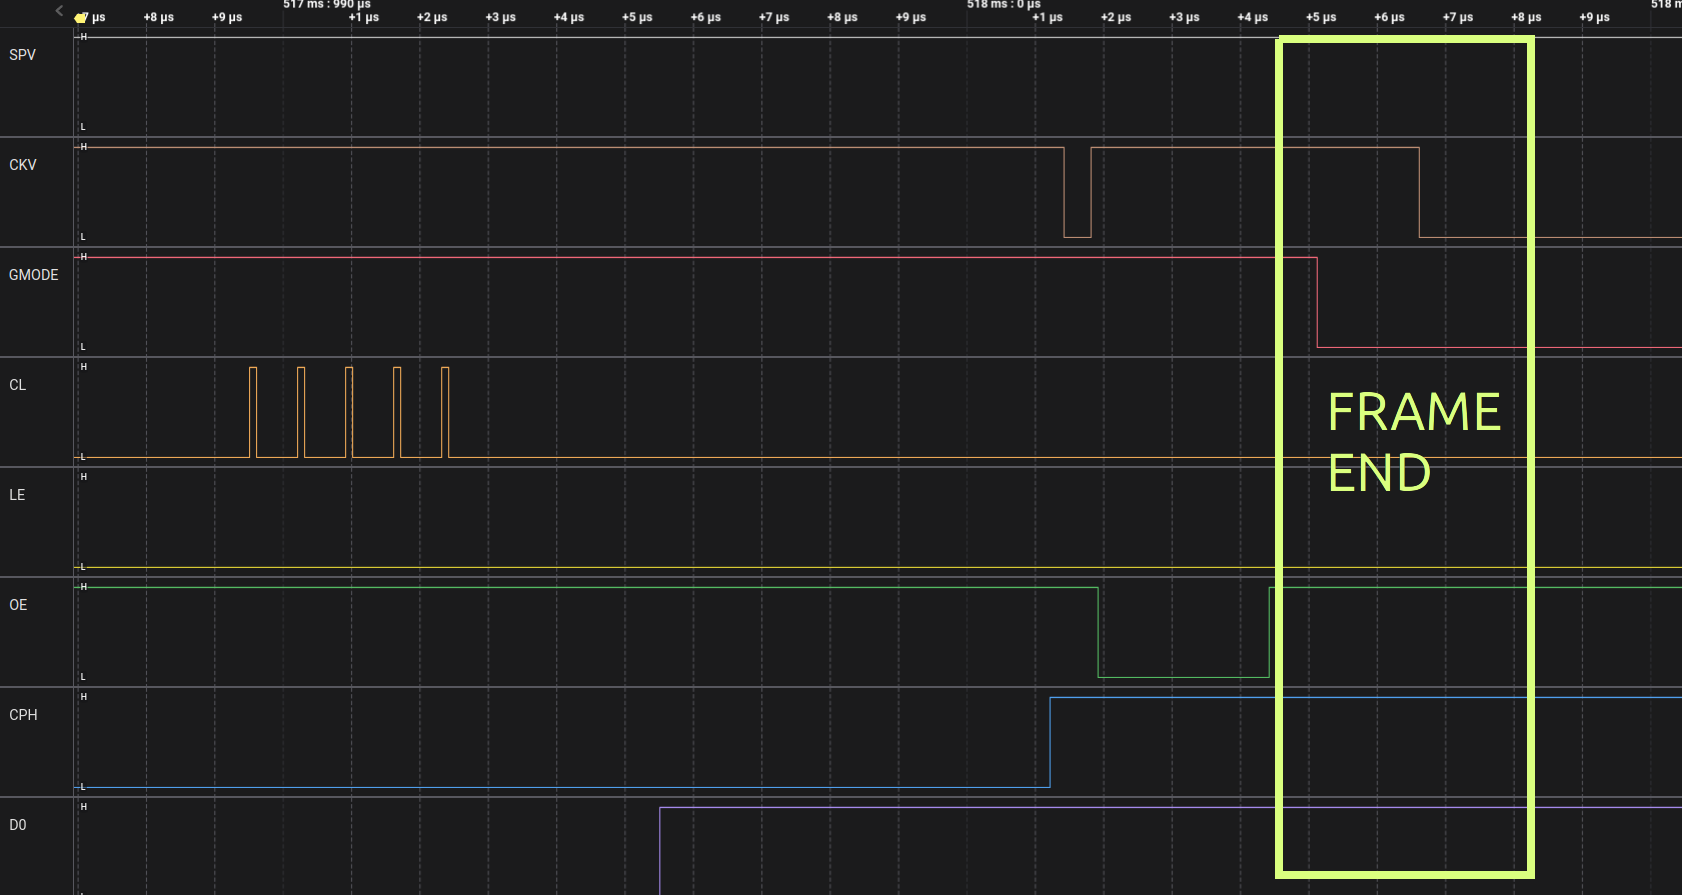The width and height of the screenshot is (1682, 895).
Task: Select the SPV channel label
Action: 22,55
